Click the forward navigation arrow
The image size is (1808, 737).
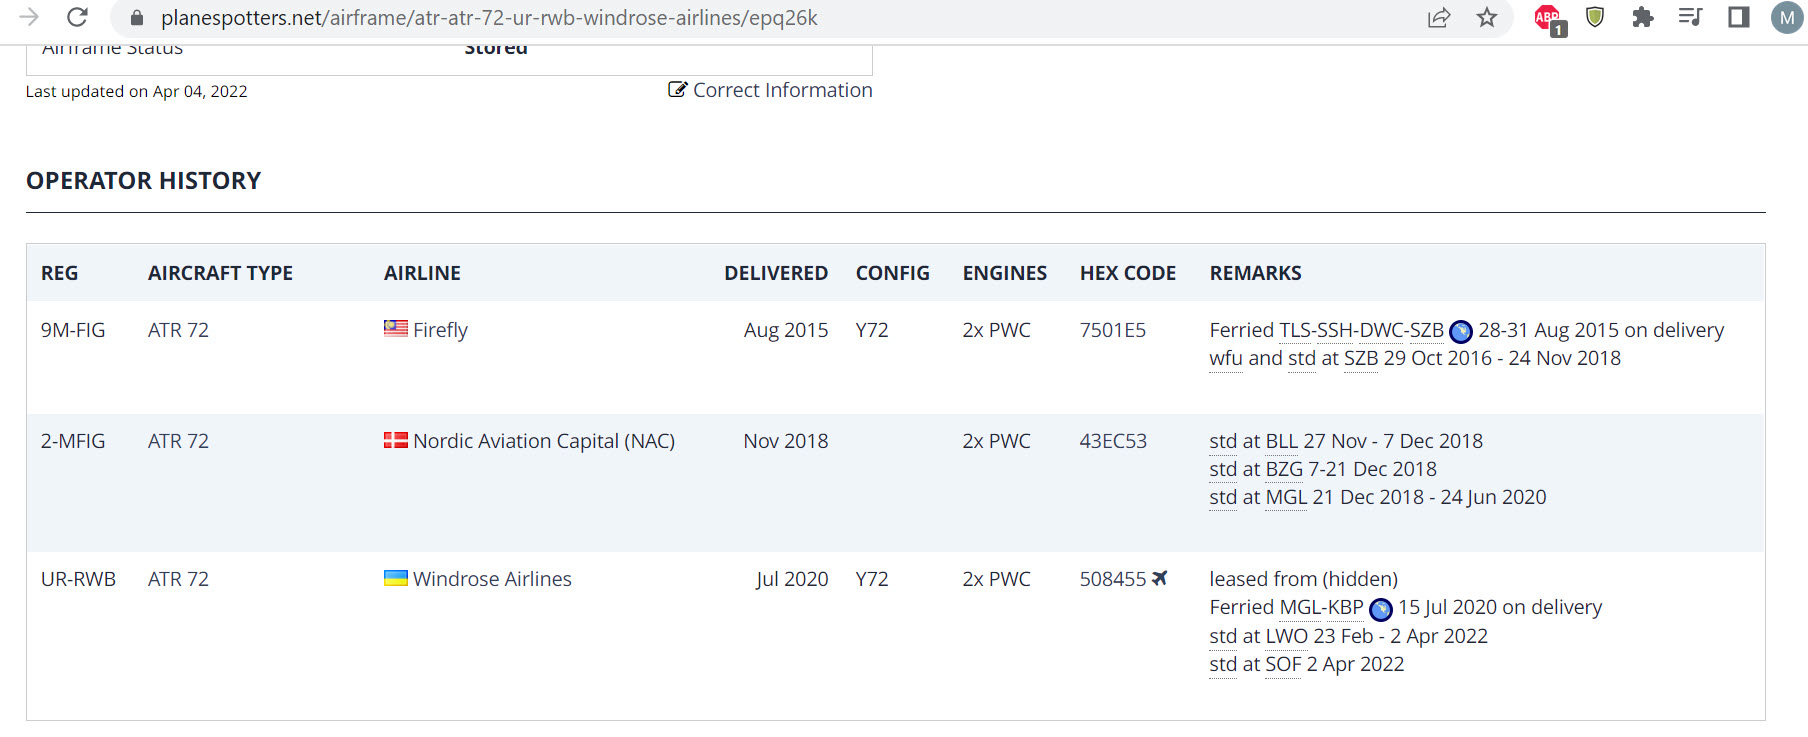pos(29,17)
